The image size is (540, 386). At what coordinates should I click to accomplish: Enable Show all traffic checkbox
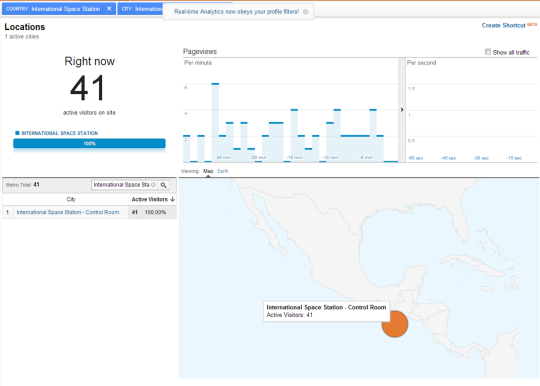point(488,52)
